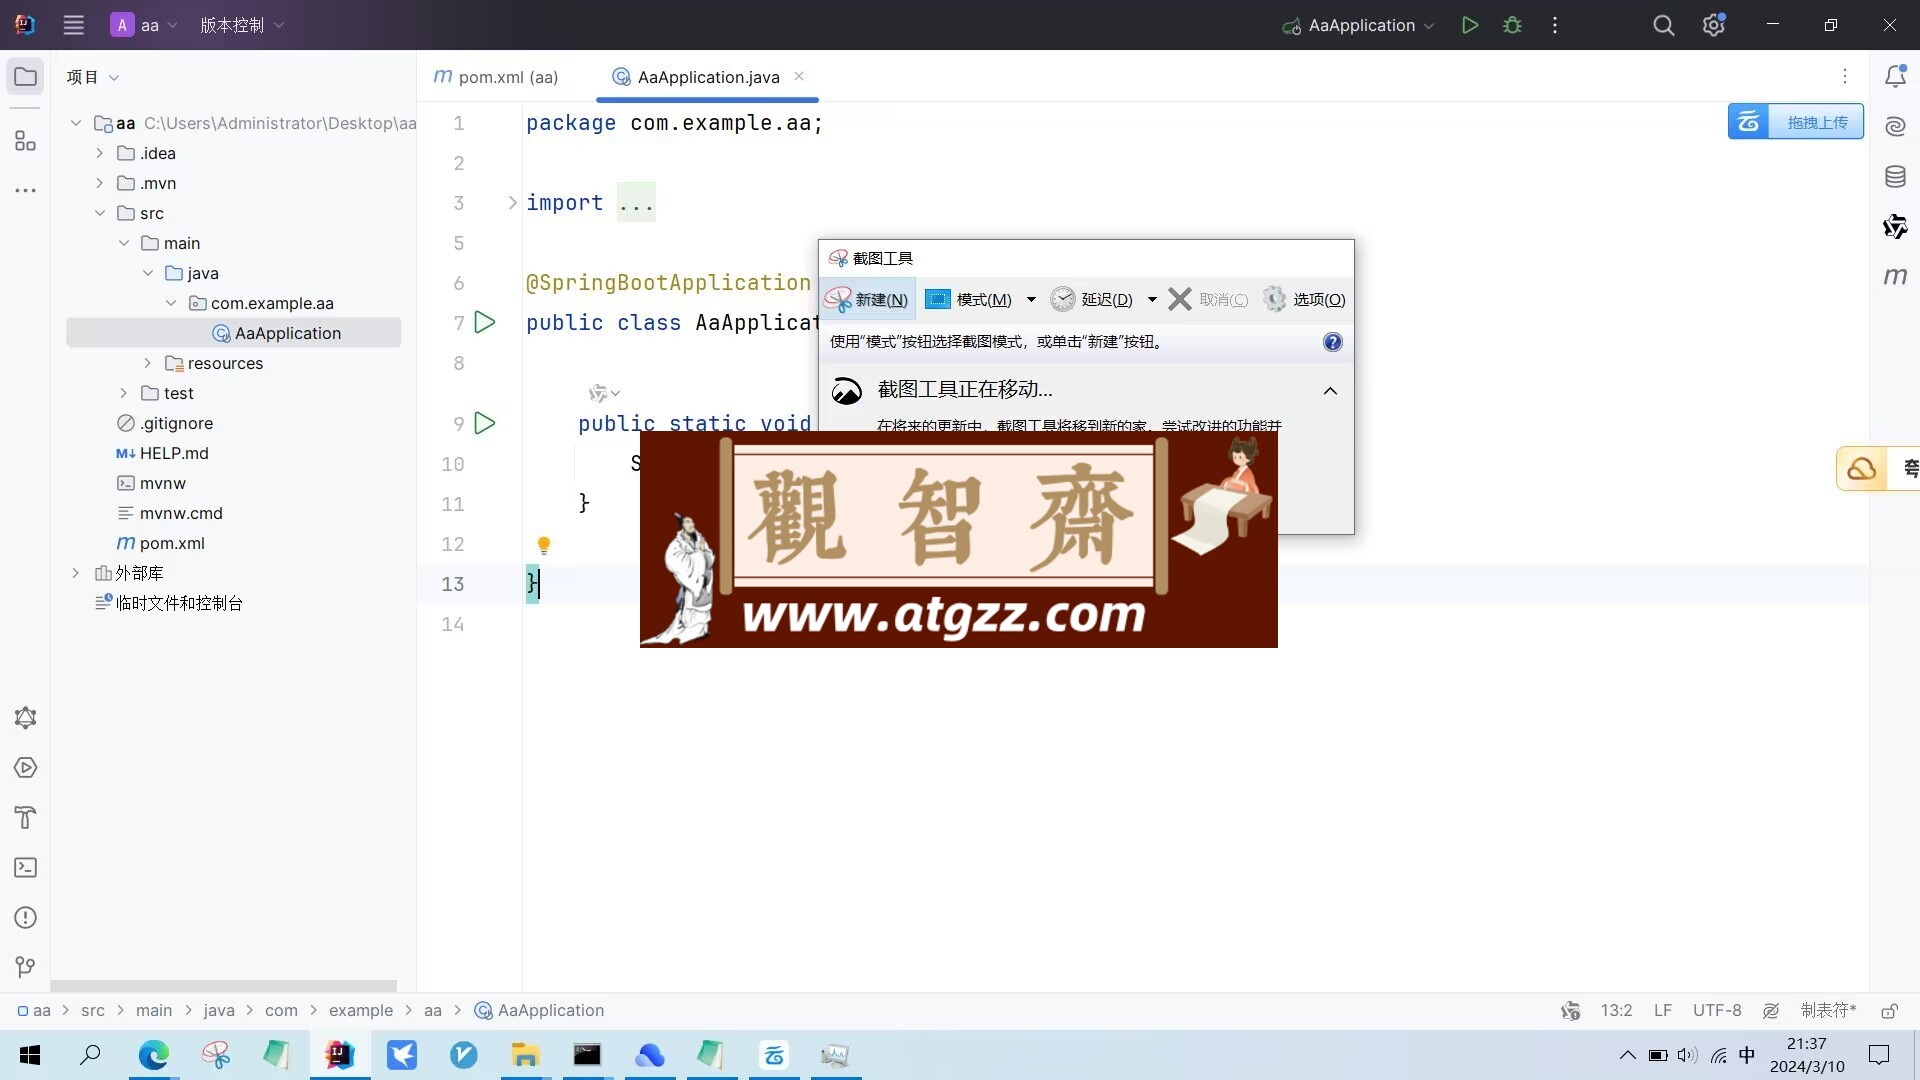Open the Problems tool window icon
1920x1080 pixels.
[x=25, y=917]
